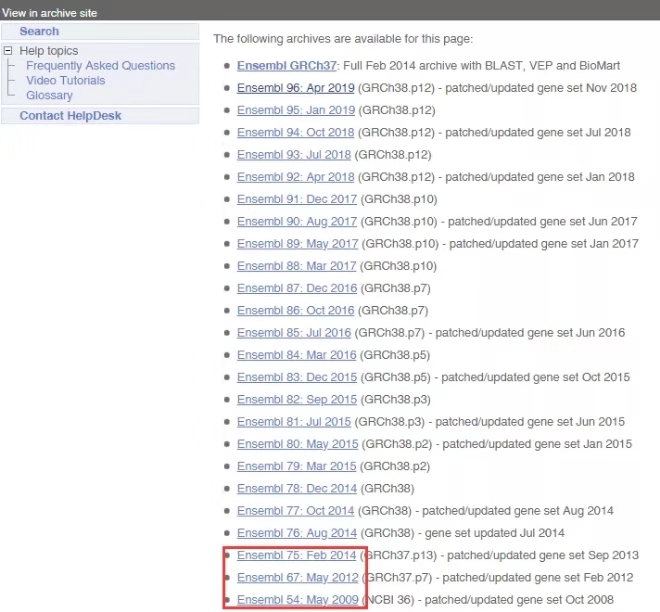Open Ensembl 81: Jul 2015 archive
This screenshot has width=660, height=612.
pyautogui.click(x=294, y=422)
